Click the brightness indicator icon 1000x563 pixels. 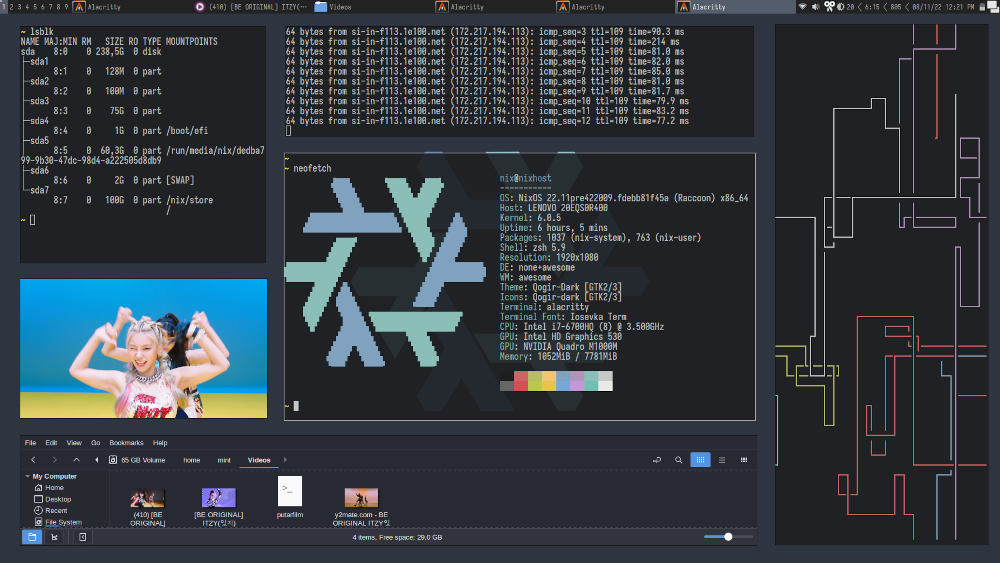point(841,6)
